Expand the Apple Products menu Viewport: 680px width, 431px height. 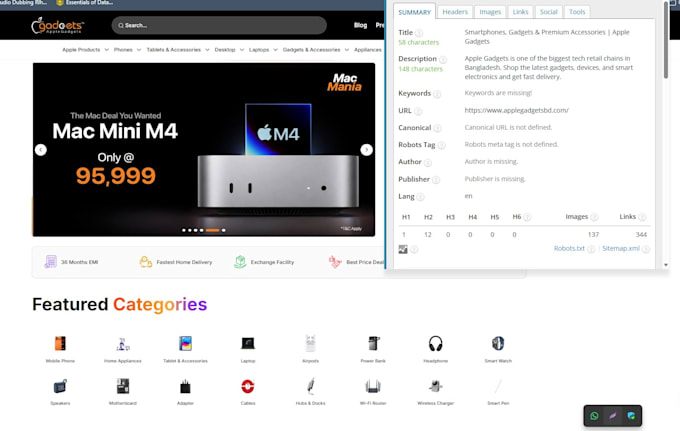[85, 50]
